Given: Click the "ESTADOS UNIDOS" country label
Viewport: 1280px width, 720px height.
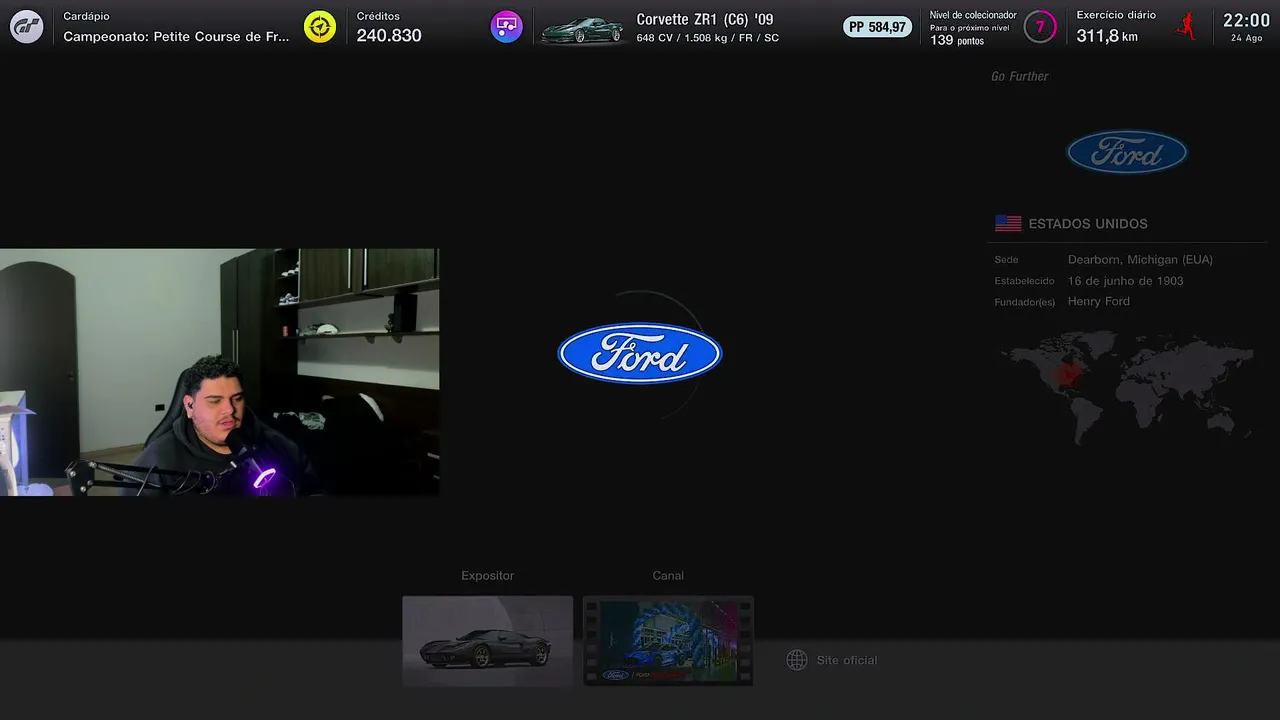Looking at the screenshot, I should click(x=1088, y=224).
